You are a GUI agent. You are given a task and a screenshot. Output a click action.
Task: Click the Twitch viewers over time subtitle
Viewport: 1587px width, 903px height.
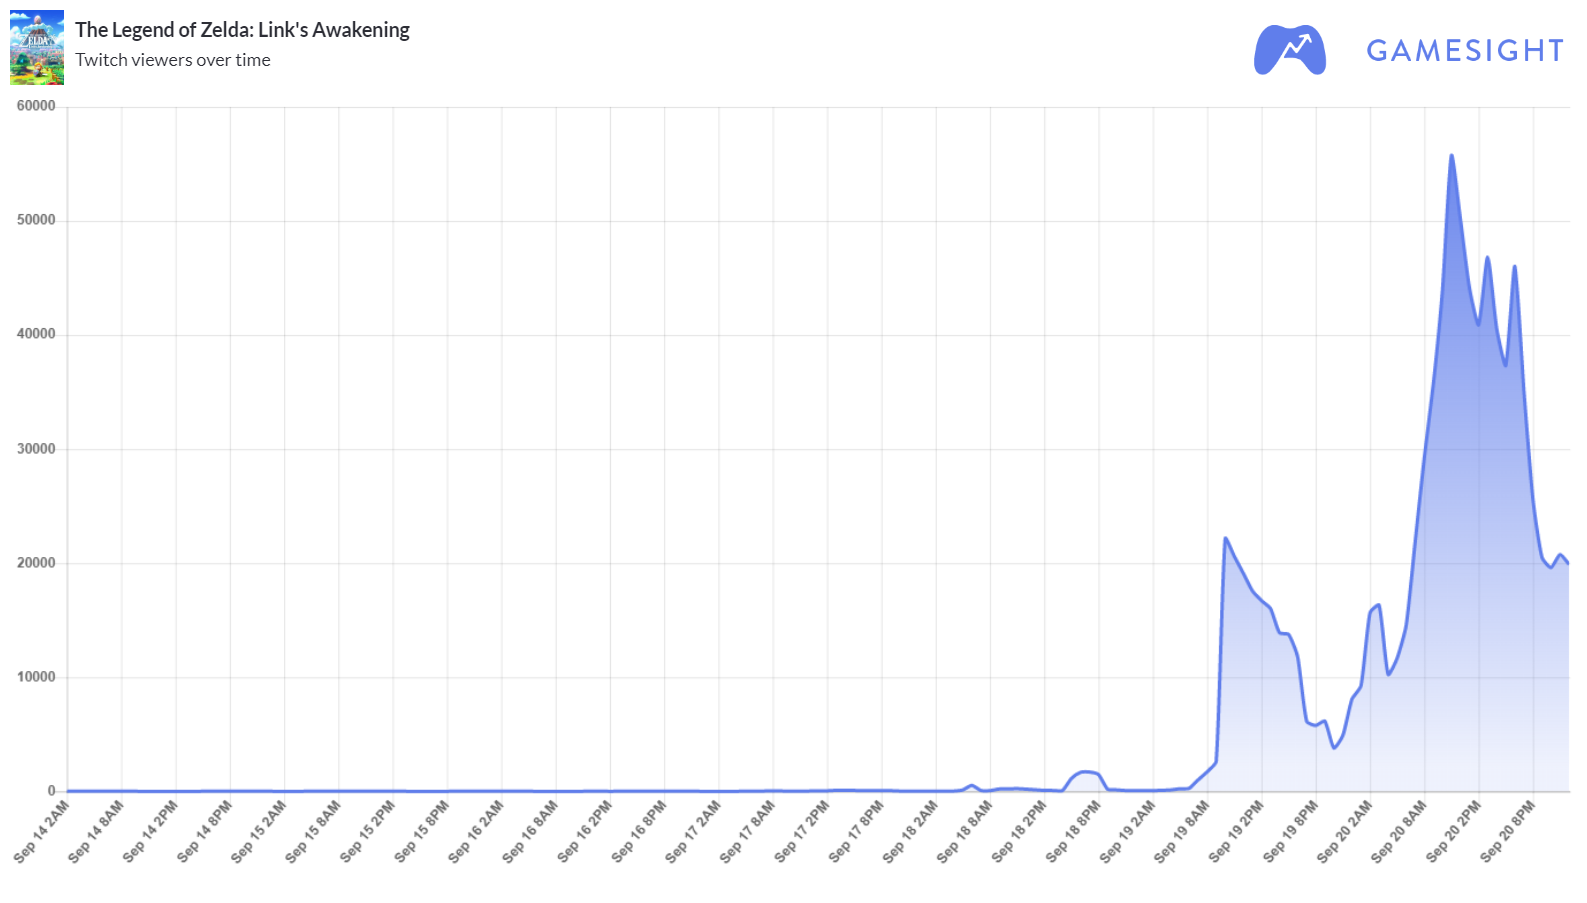click(173, 60)
